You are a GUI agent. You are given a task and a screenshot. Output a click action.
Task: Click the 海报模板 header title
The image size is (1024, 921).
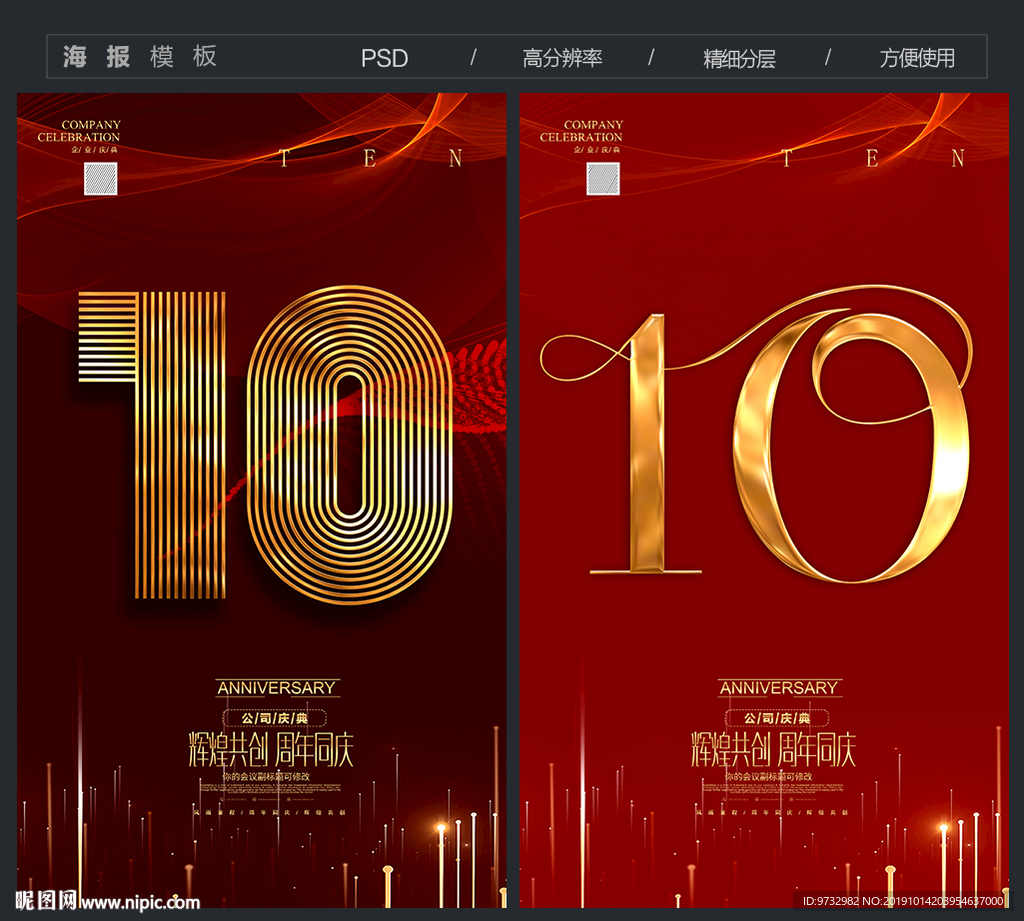click(x=140, y=57)
